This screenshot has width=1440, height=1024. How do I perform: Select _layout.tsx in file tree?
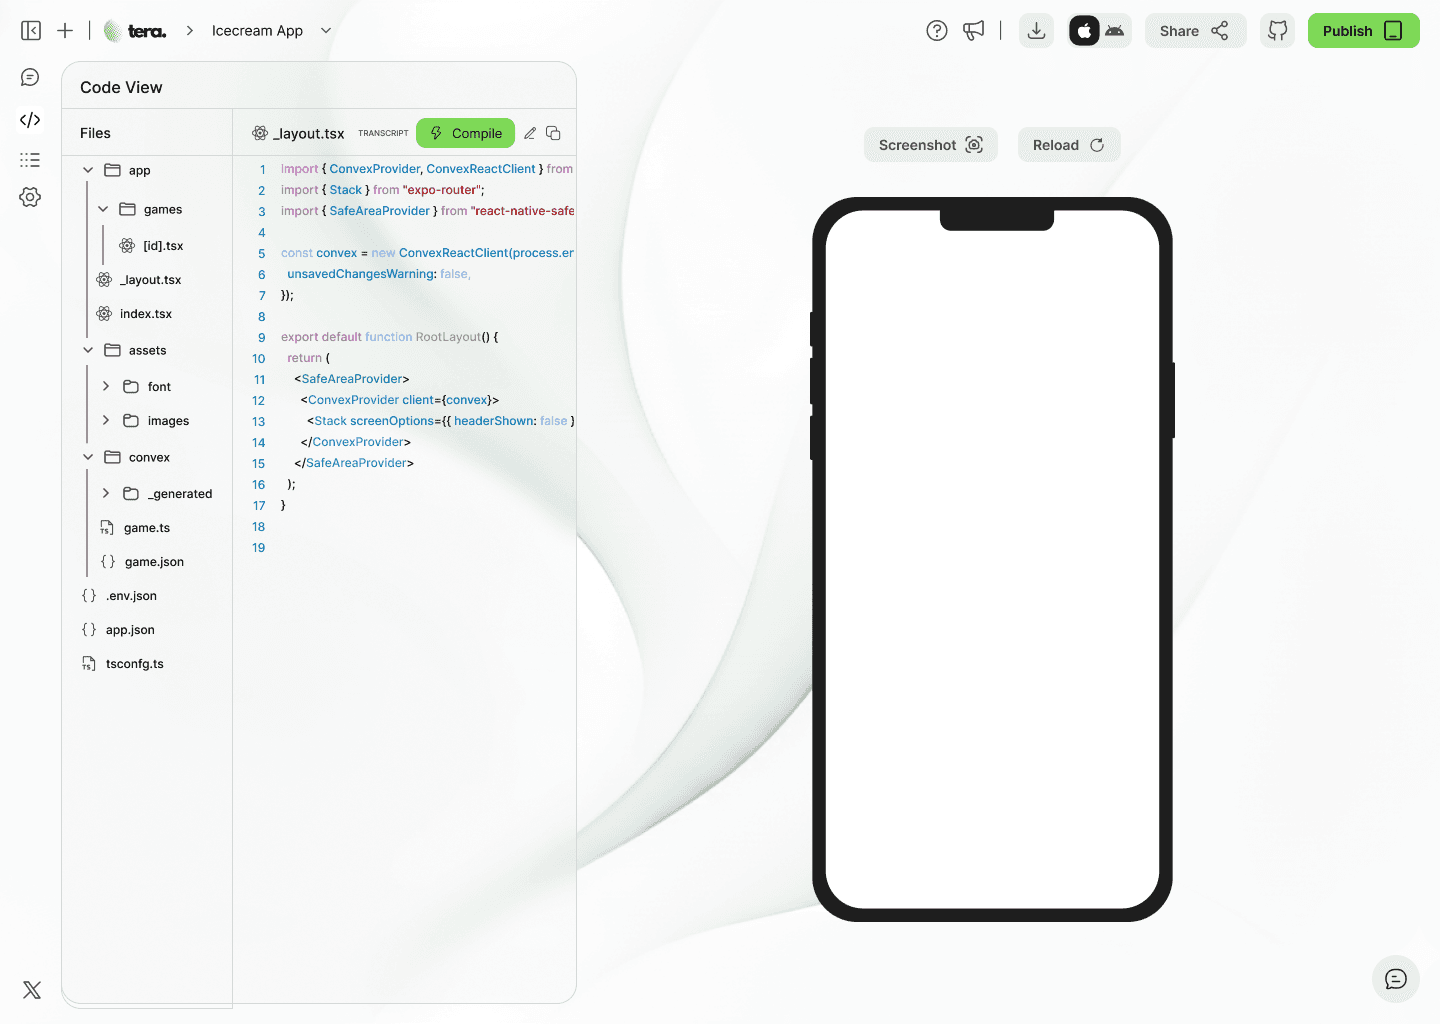pos(139,280)
